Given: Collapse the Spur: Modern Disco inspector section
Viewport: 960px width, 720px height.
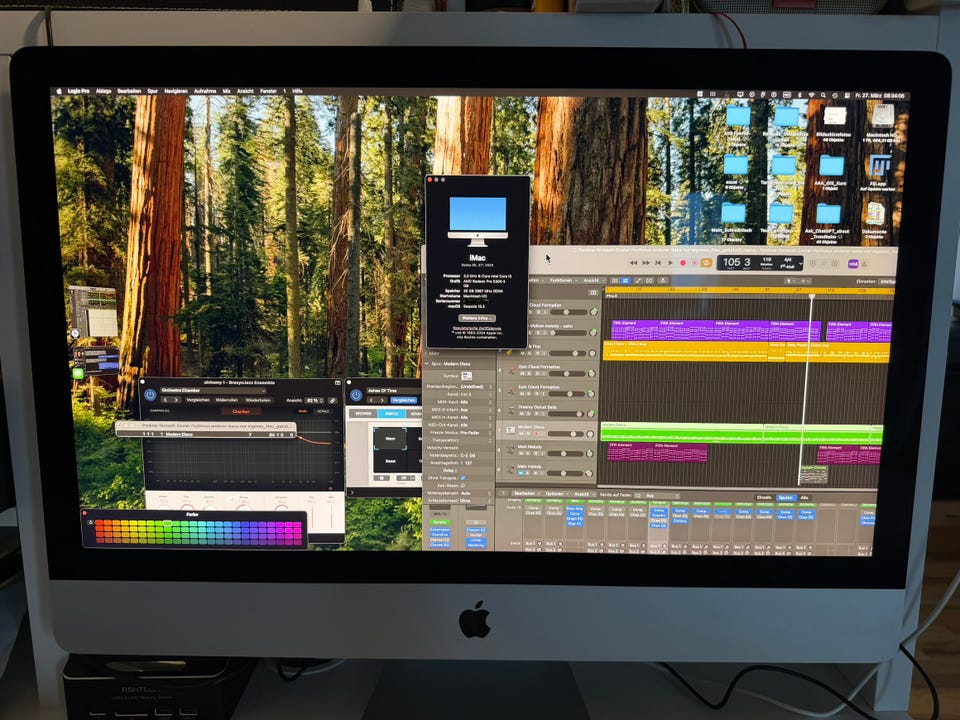Looking at the screenshot, I should pos(427,364).
